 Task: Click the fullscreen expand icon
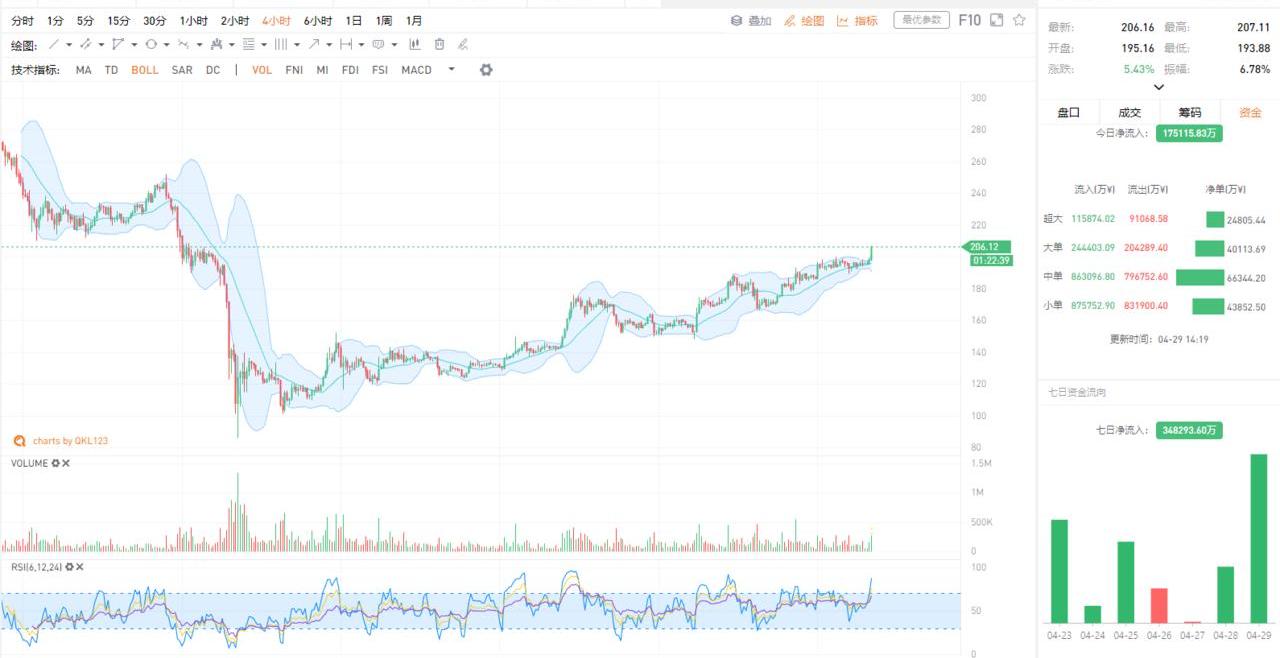(996, 20)
